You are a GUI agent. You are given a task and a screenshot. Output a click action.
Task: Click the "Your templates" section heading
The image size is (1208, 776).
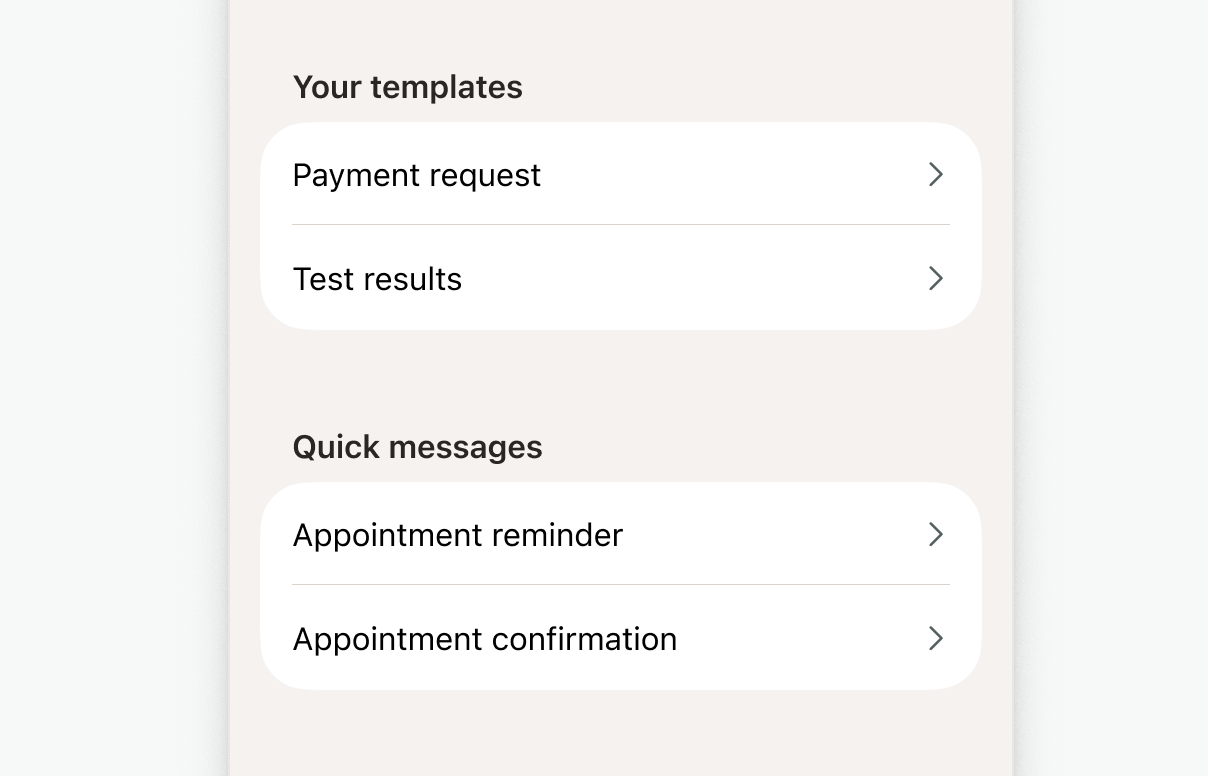[x=407, y=87]
